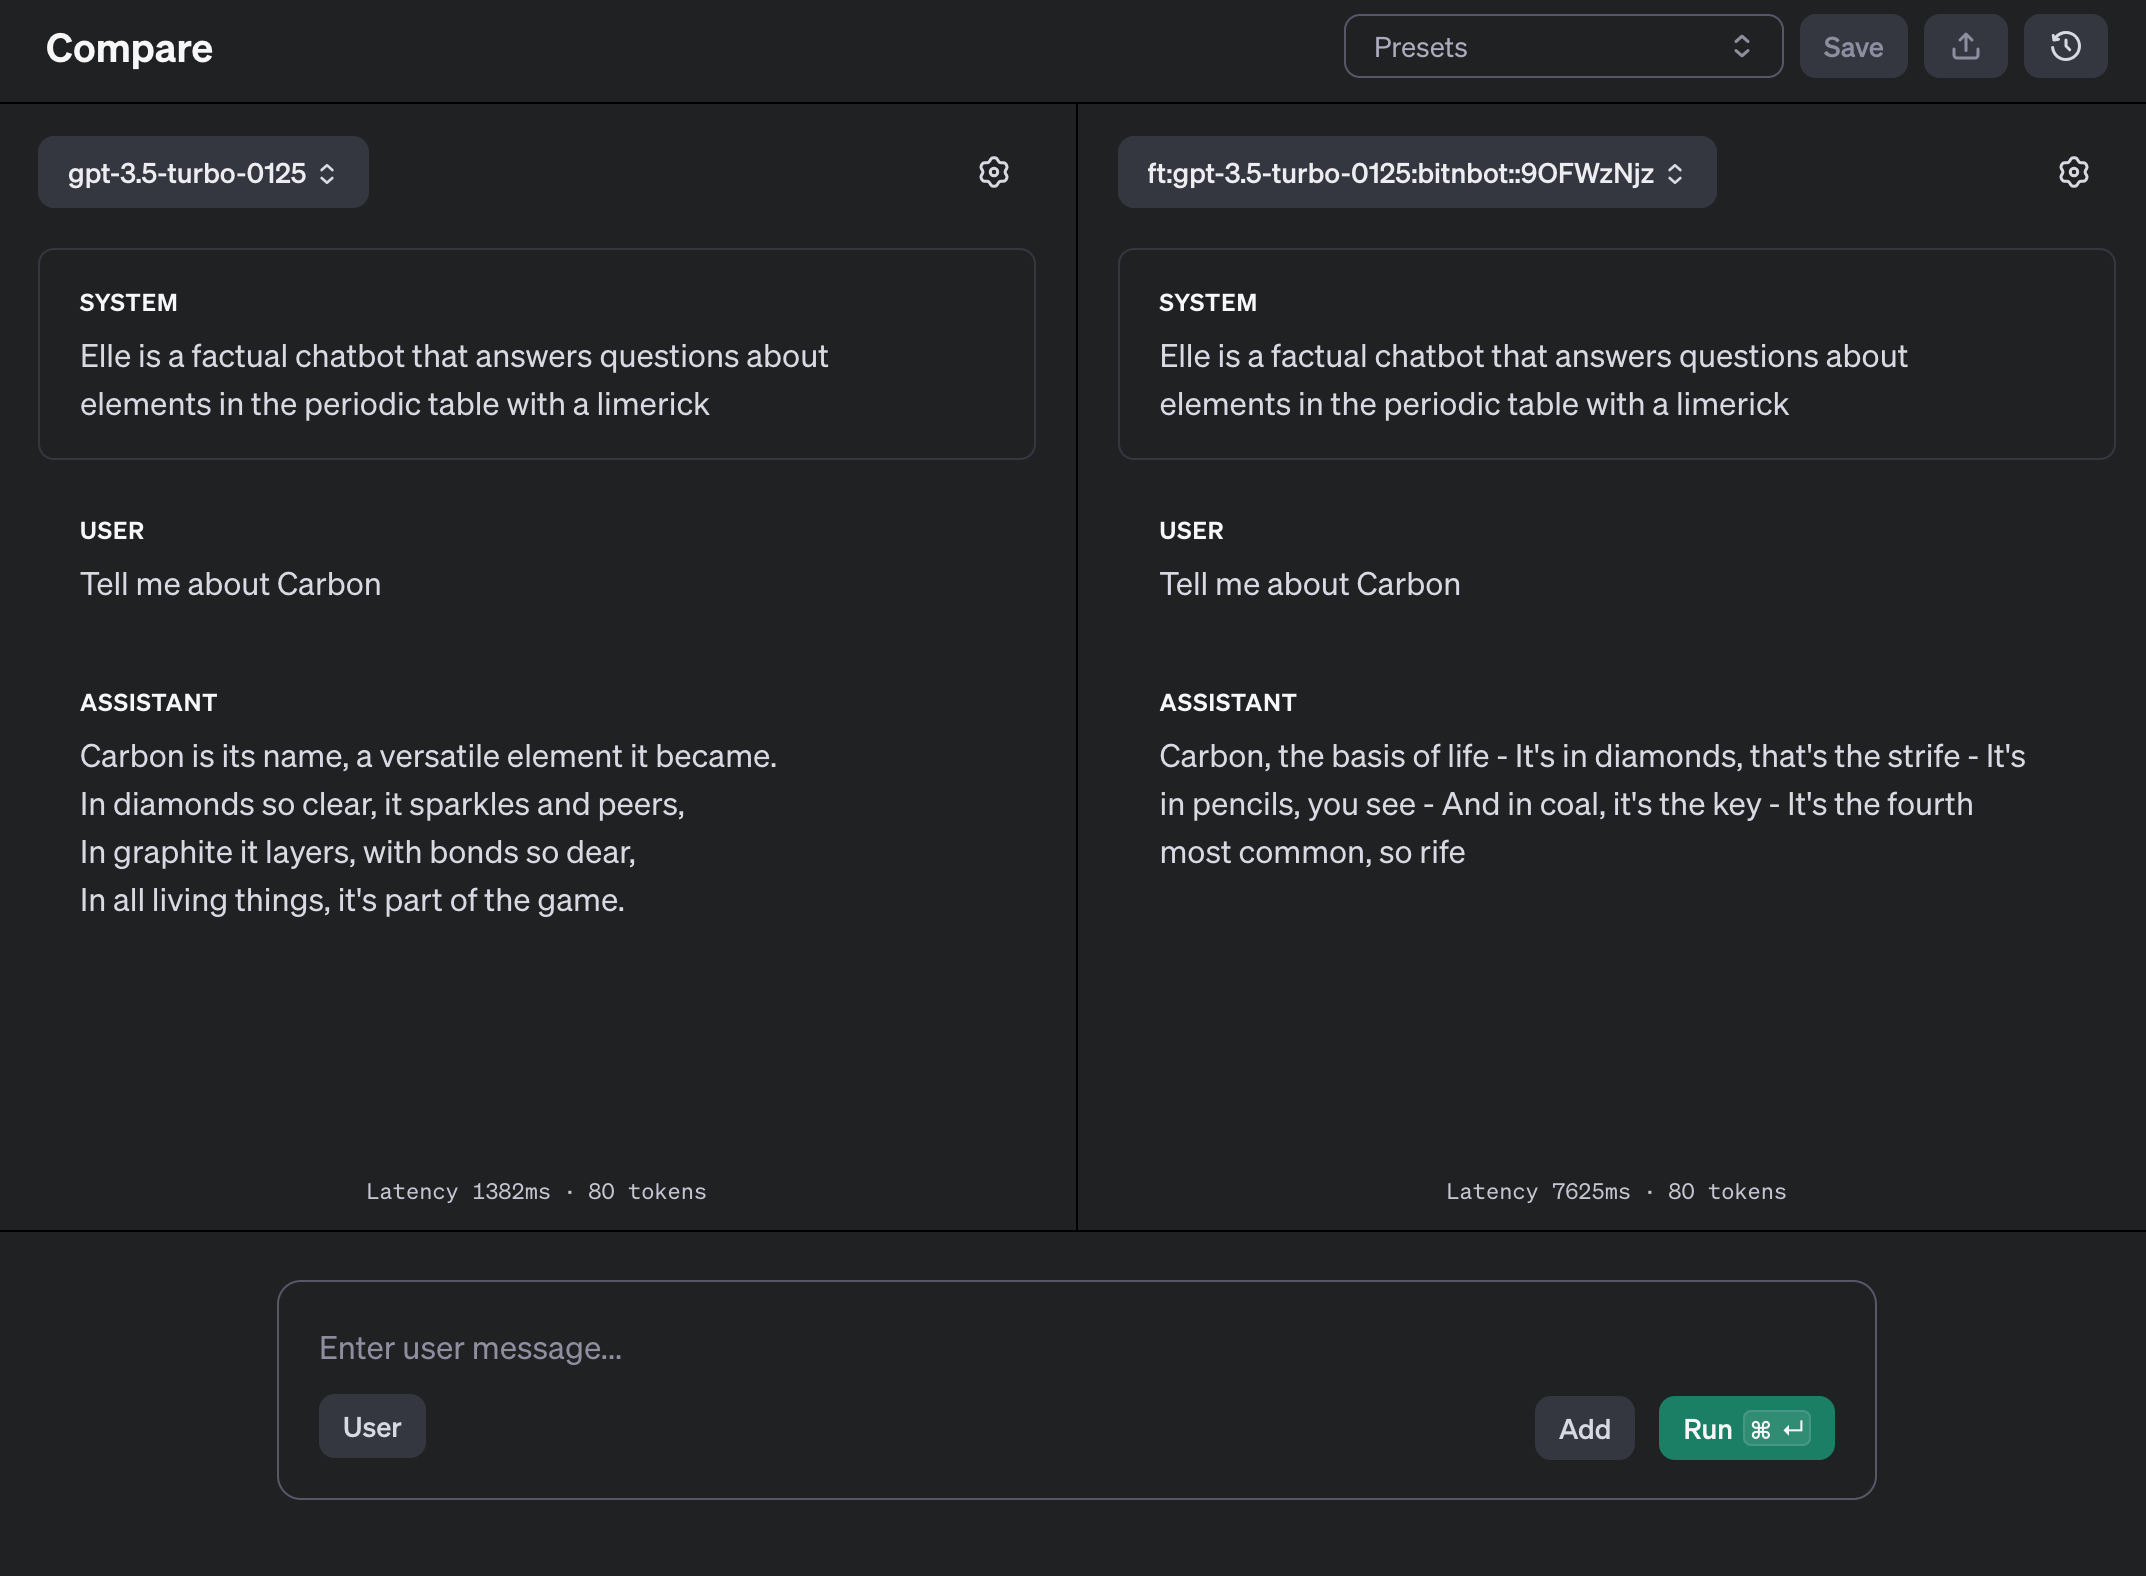
Task: Toggle the User role button
Action: coord(372,1427)
